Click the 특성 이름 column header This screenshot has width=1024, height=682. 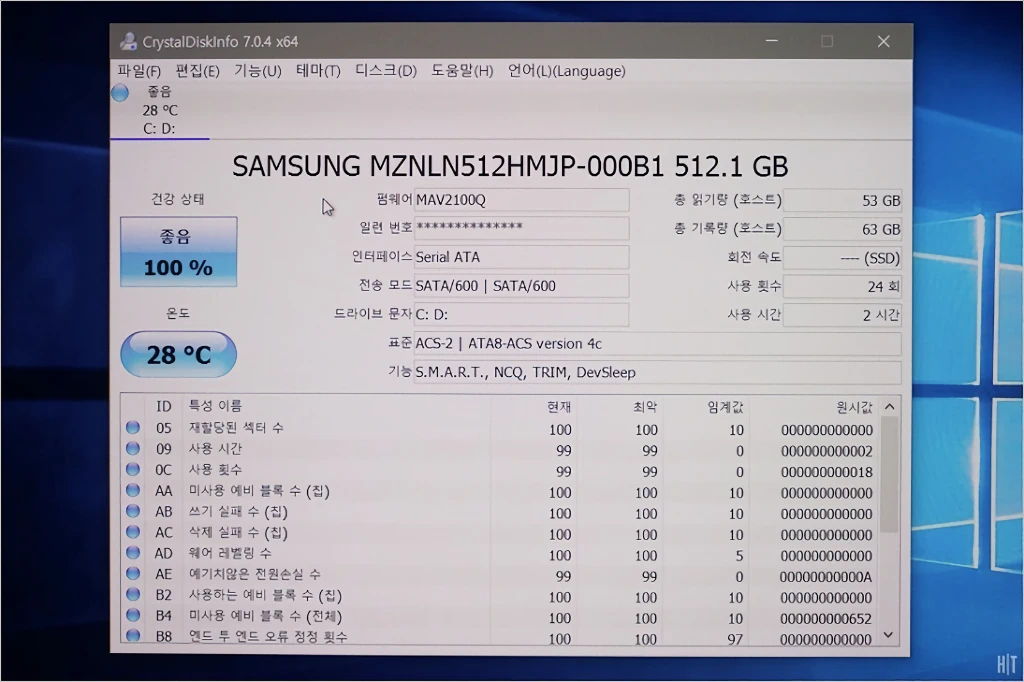pyautogui.click(x=216, y=406)
